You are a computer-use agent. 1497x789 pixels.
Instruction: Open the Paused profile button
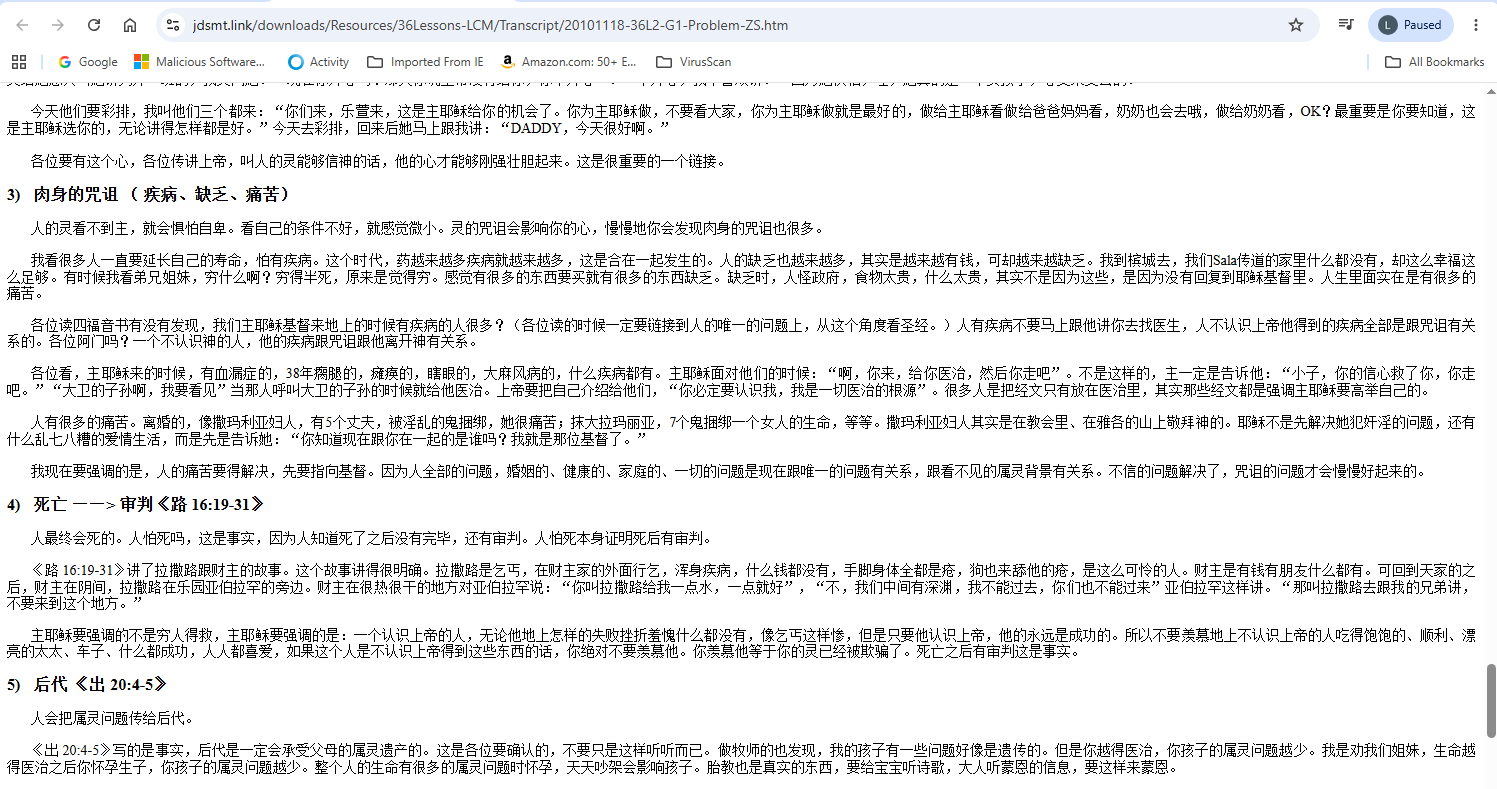(x=1411, y=25)
